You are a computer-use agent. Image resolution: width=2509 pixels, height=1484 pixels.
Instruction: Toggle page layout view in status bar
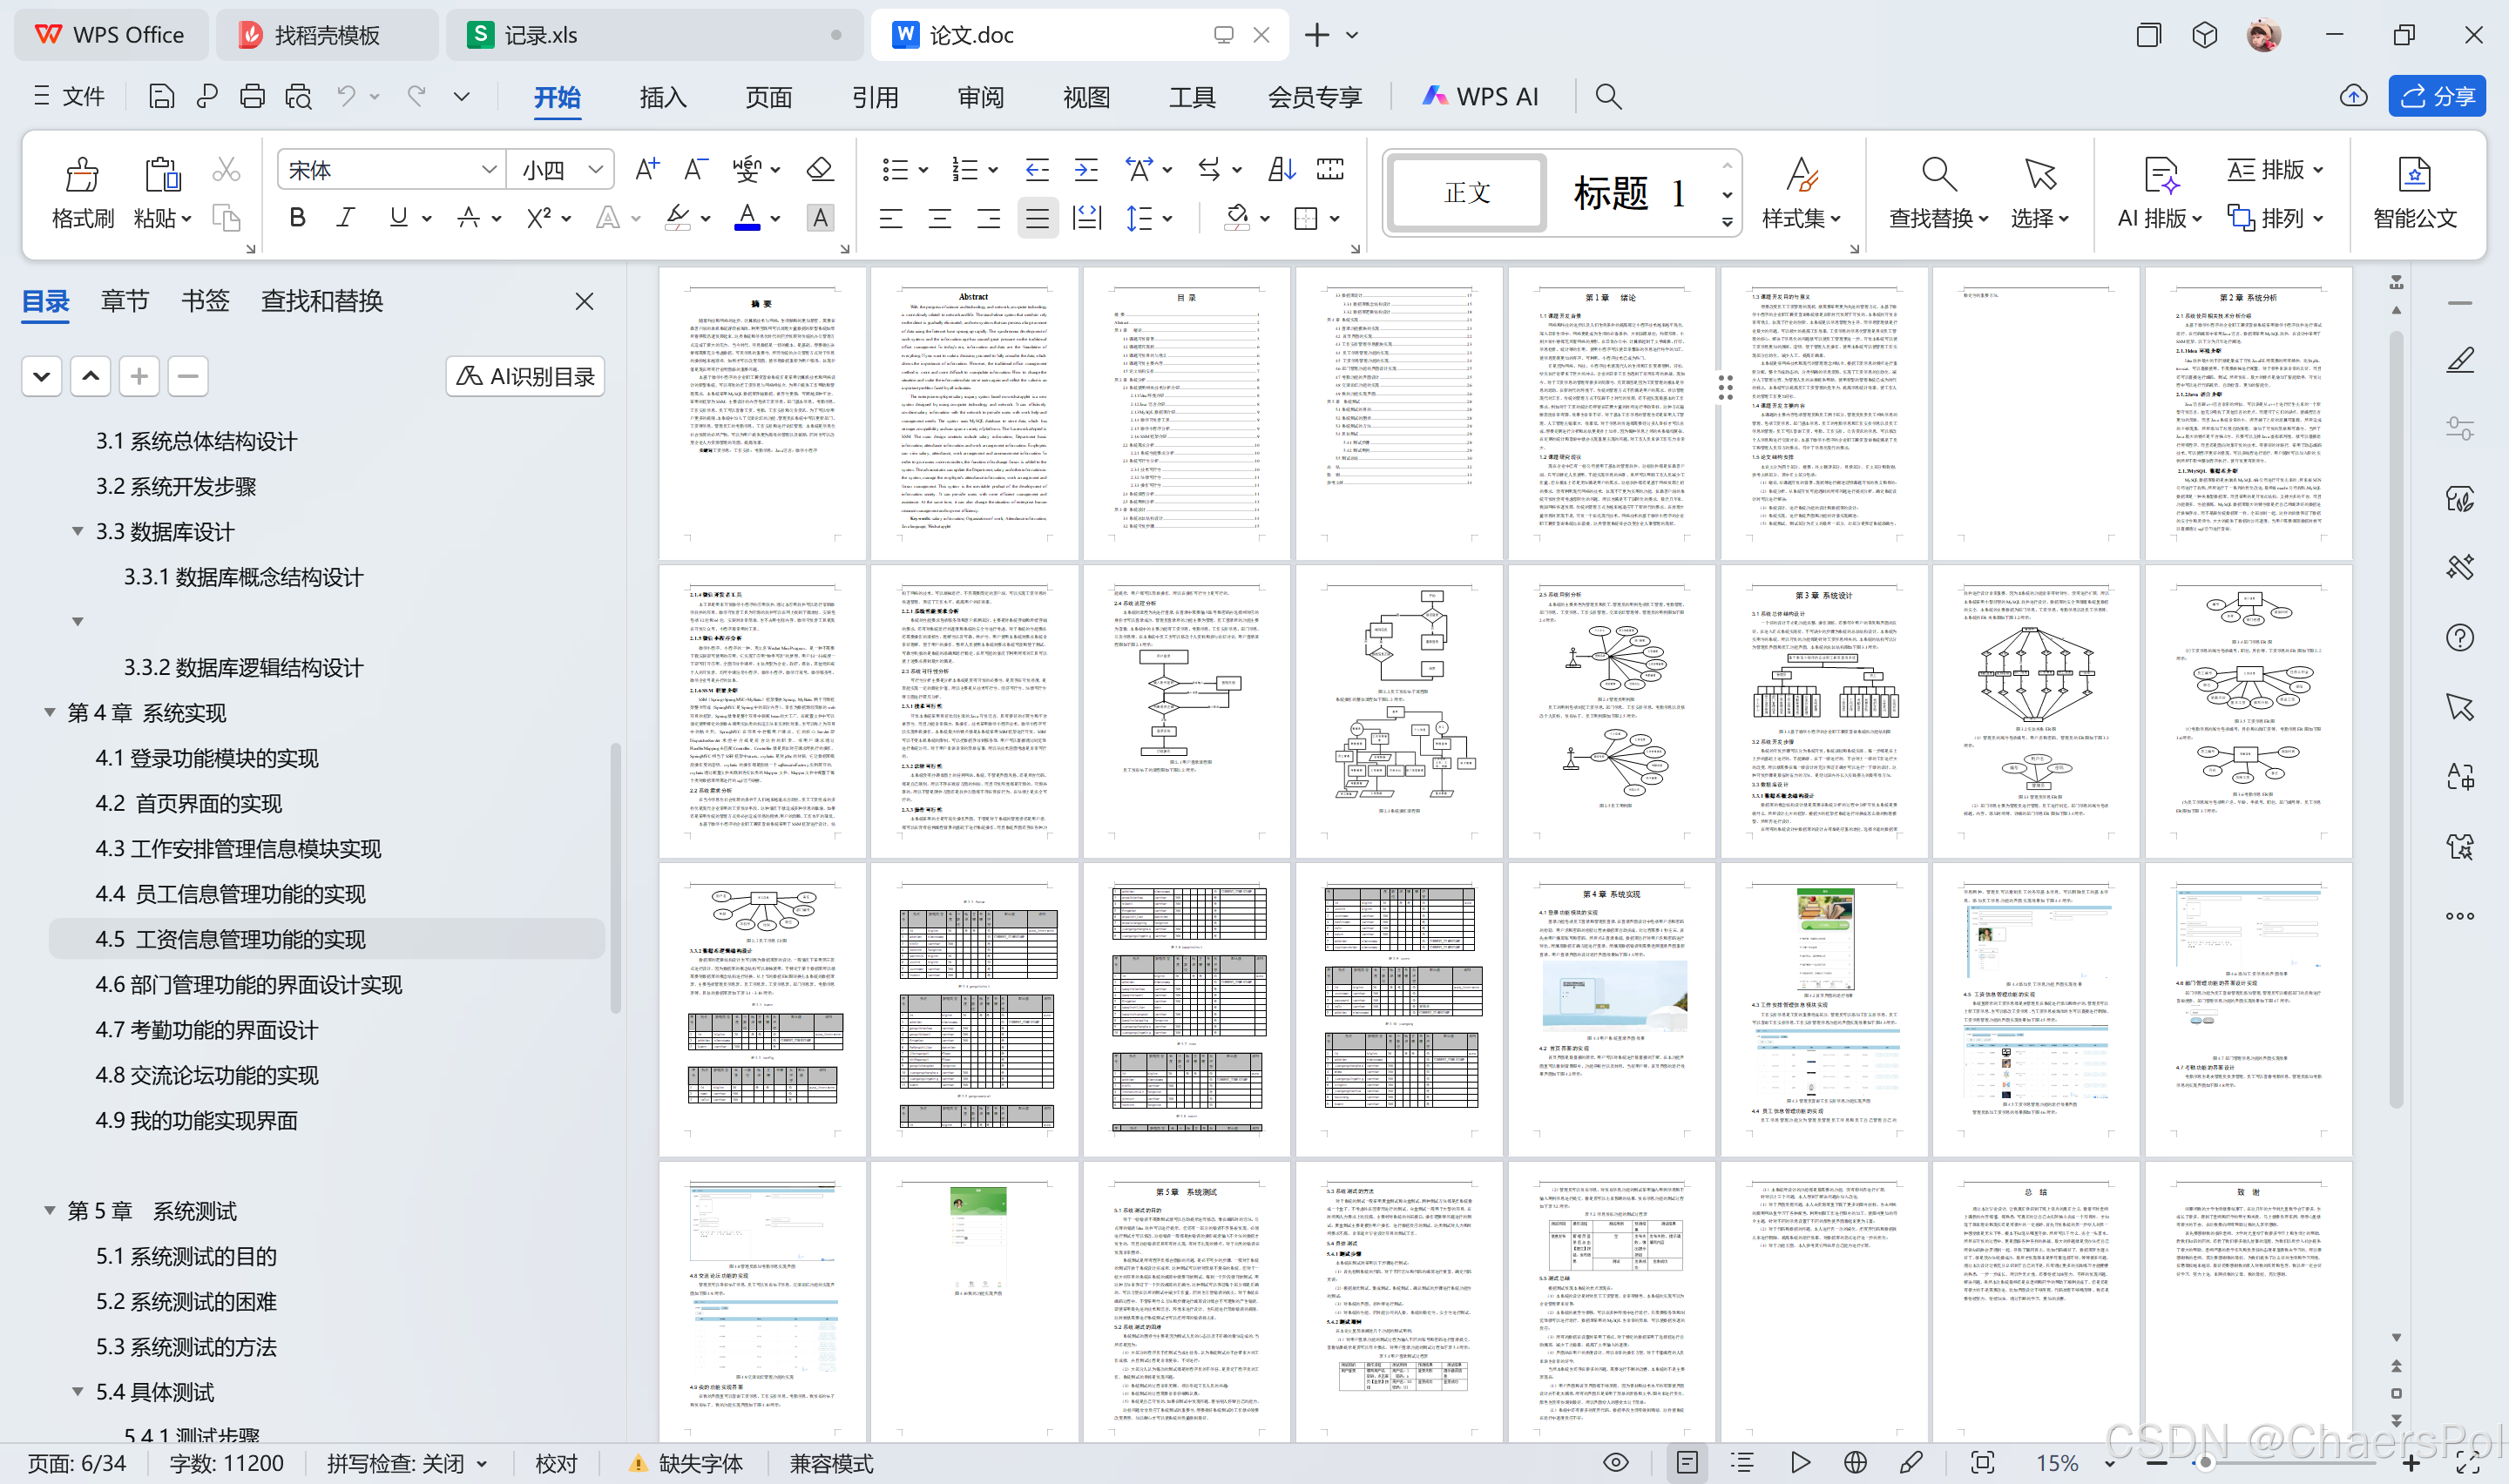1687,1462
